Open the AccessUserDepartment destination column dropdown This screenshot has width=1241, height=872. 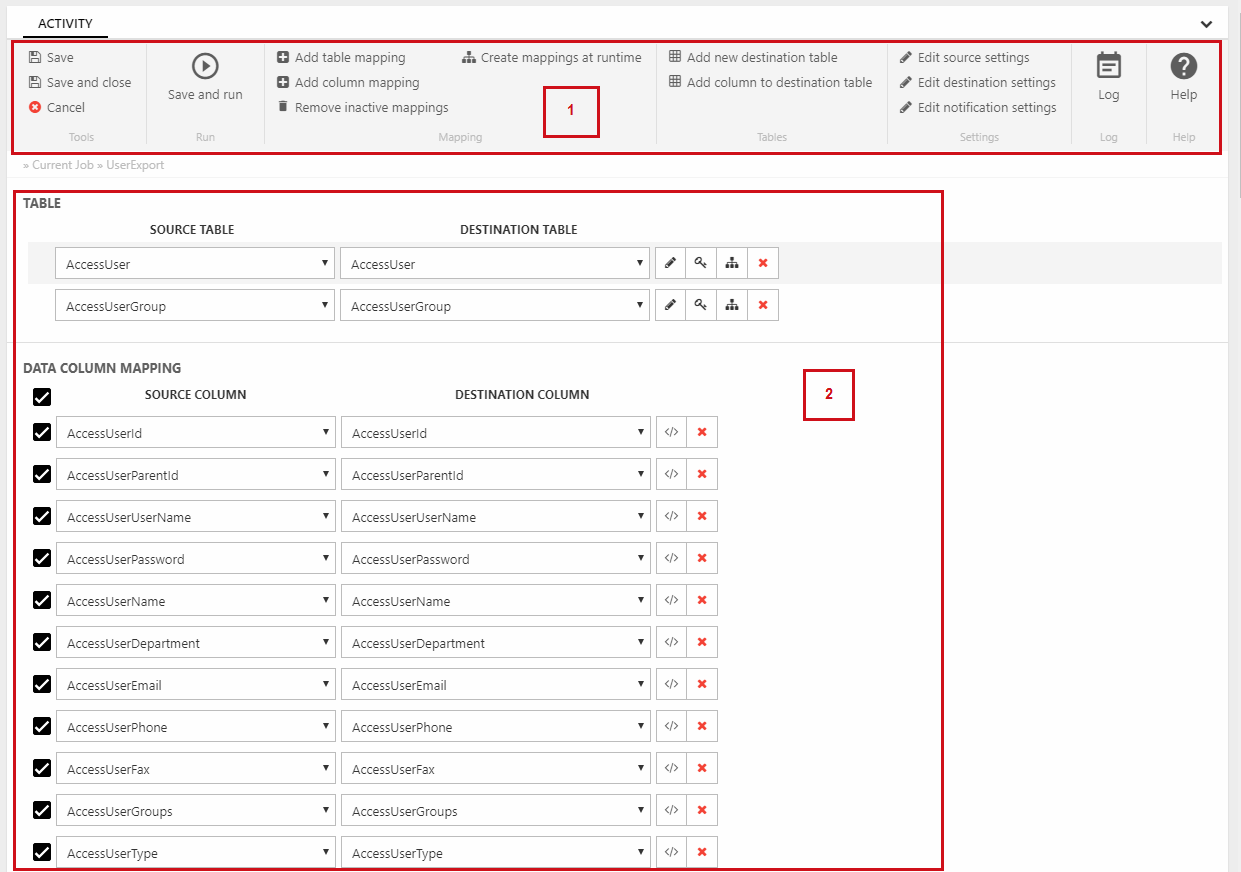[496, 643]
